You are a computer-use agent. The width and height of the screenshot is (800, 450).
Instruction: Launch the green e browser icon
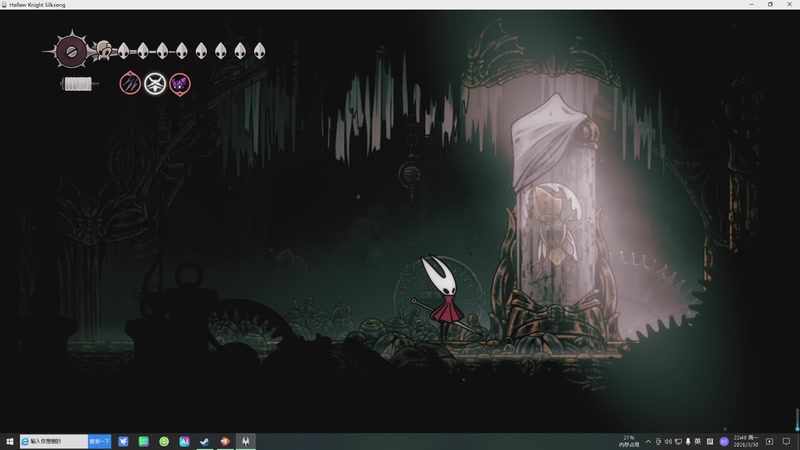[x=164, y=441]
